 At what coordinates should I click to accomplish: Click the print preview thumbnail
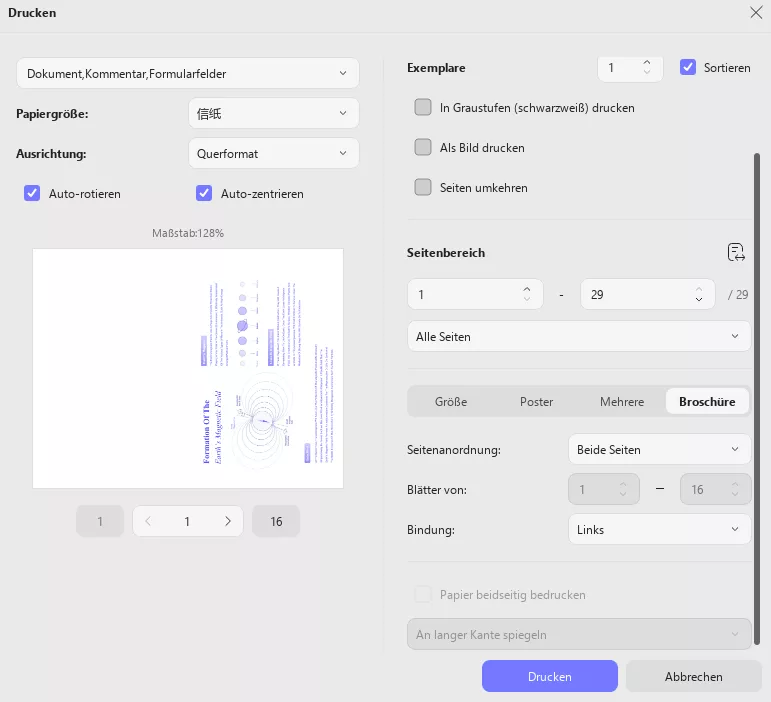188,368
